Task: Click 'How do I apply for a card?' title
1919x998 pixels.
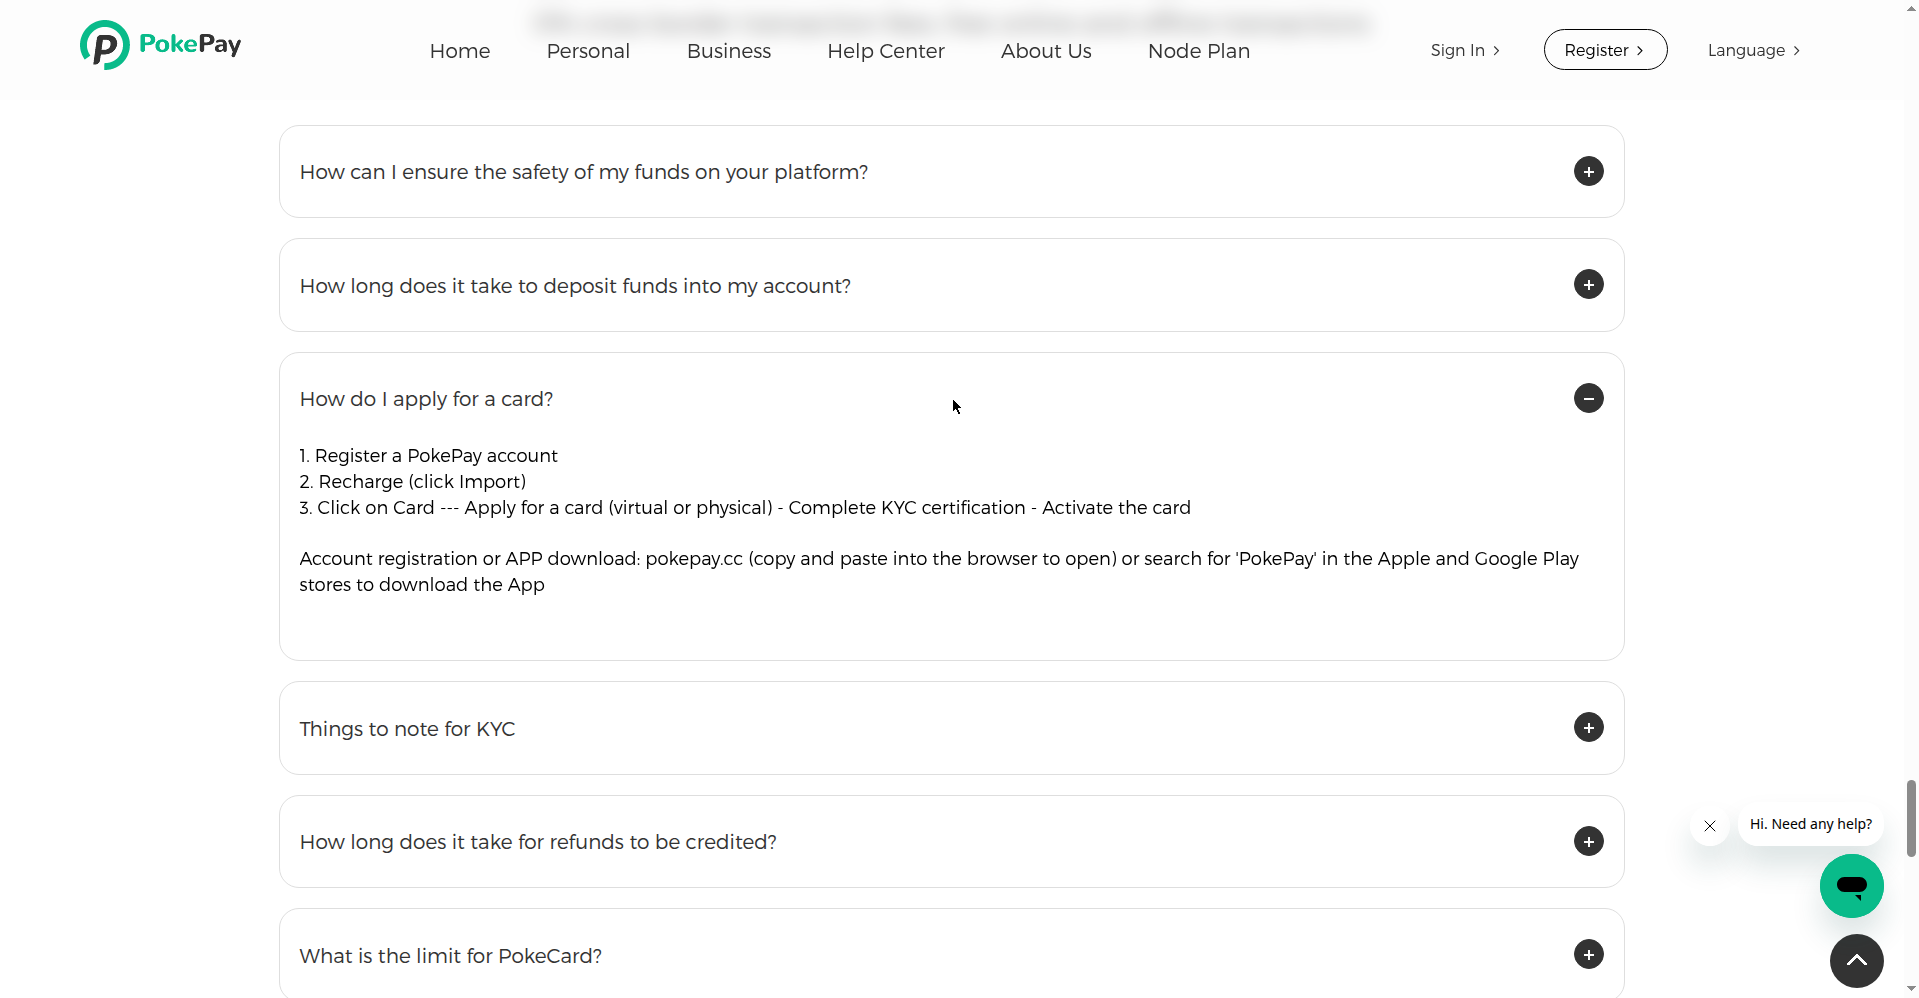Action: click(x=426, y=399)
